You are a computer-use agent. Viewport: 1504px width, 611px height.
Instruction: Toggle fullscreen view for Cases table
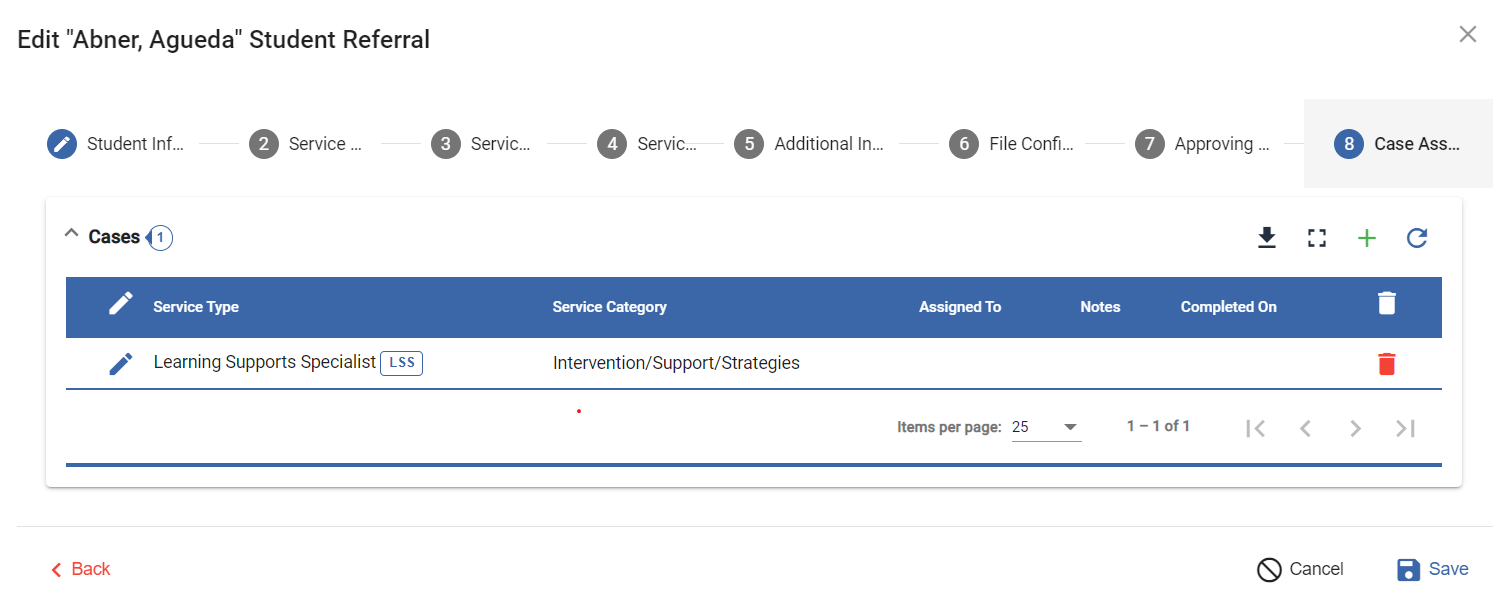(1317, 238)
